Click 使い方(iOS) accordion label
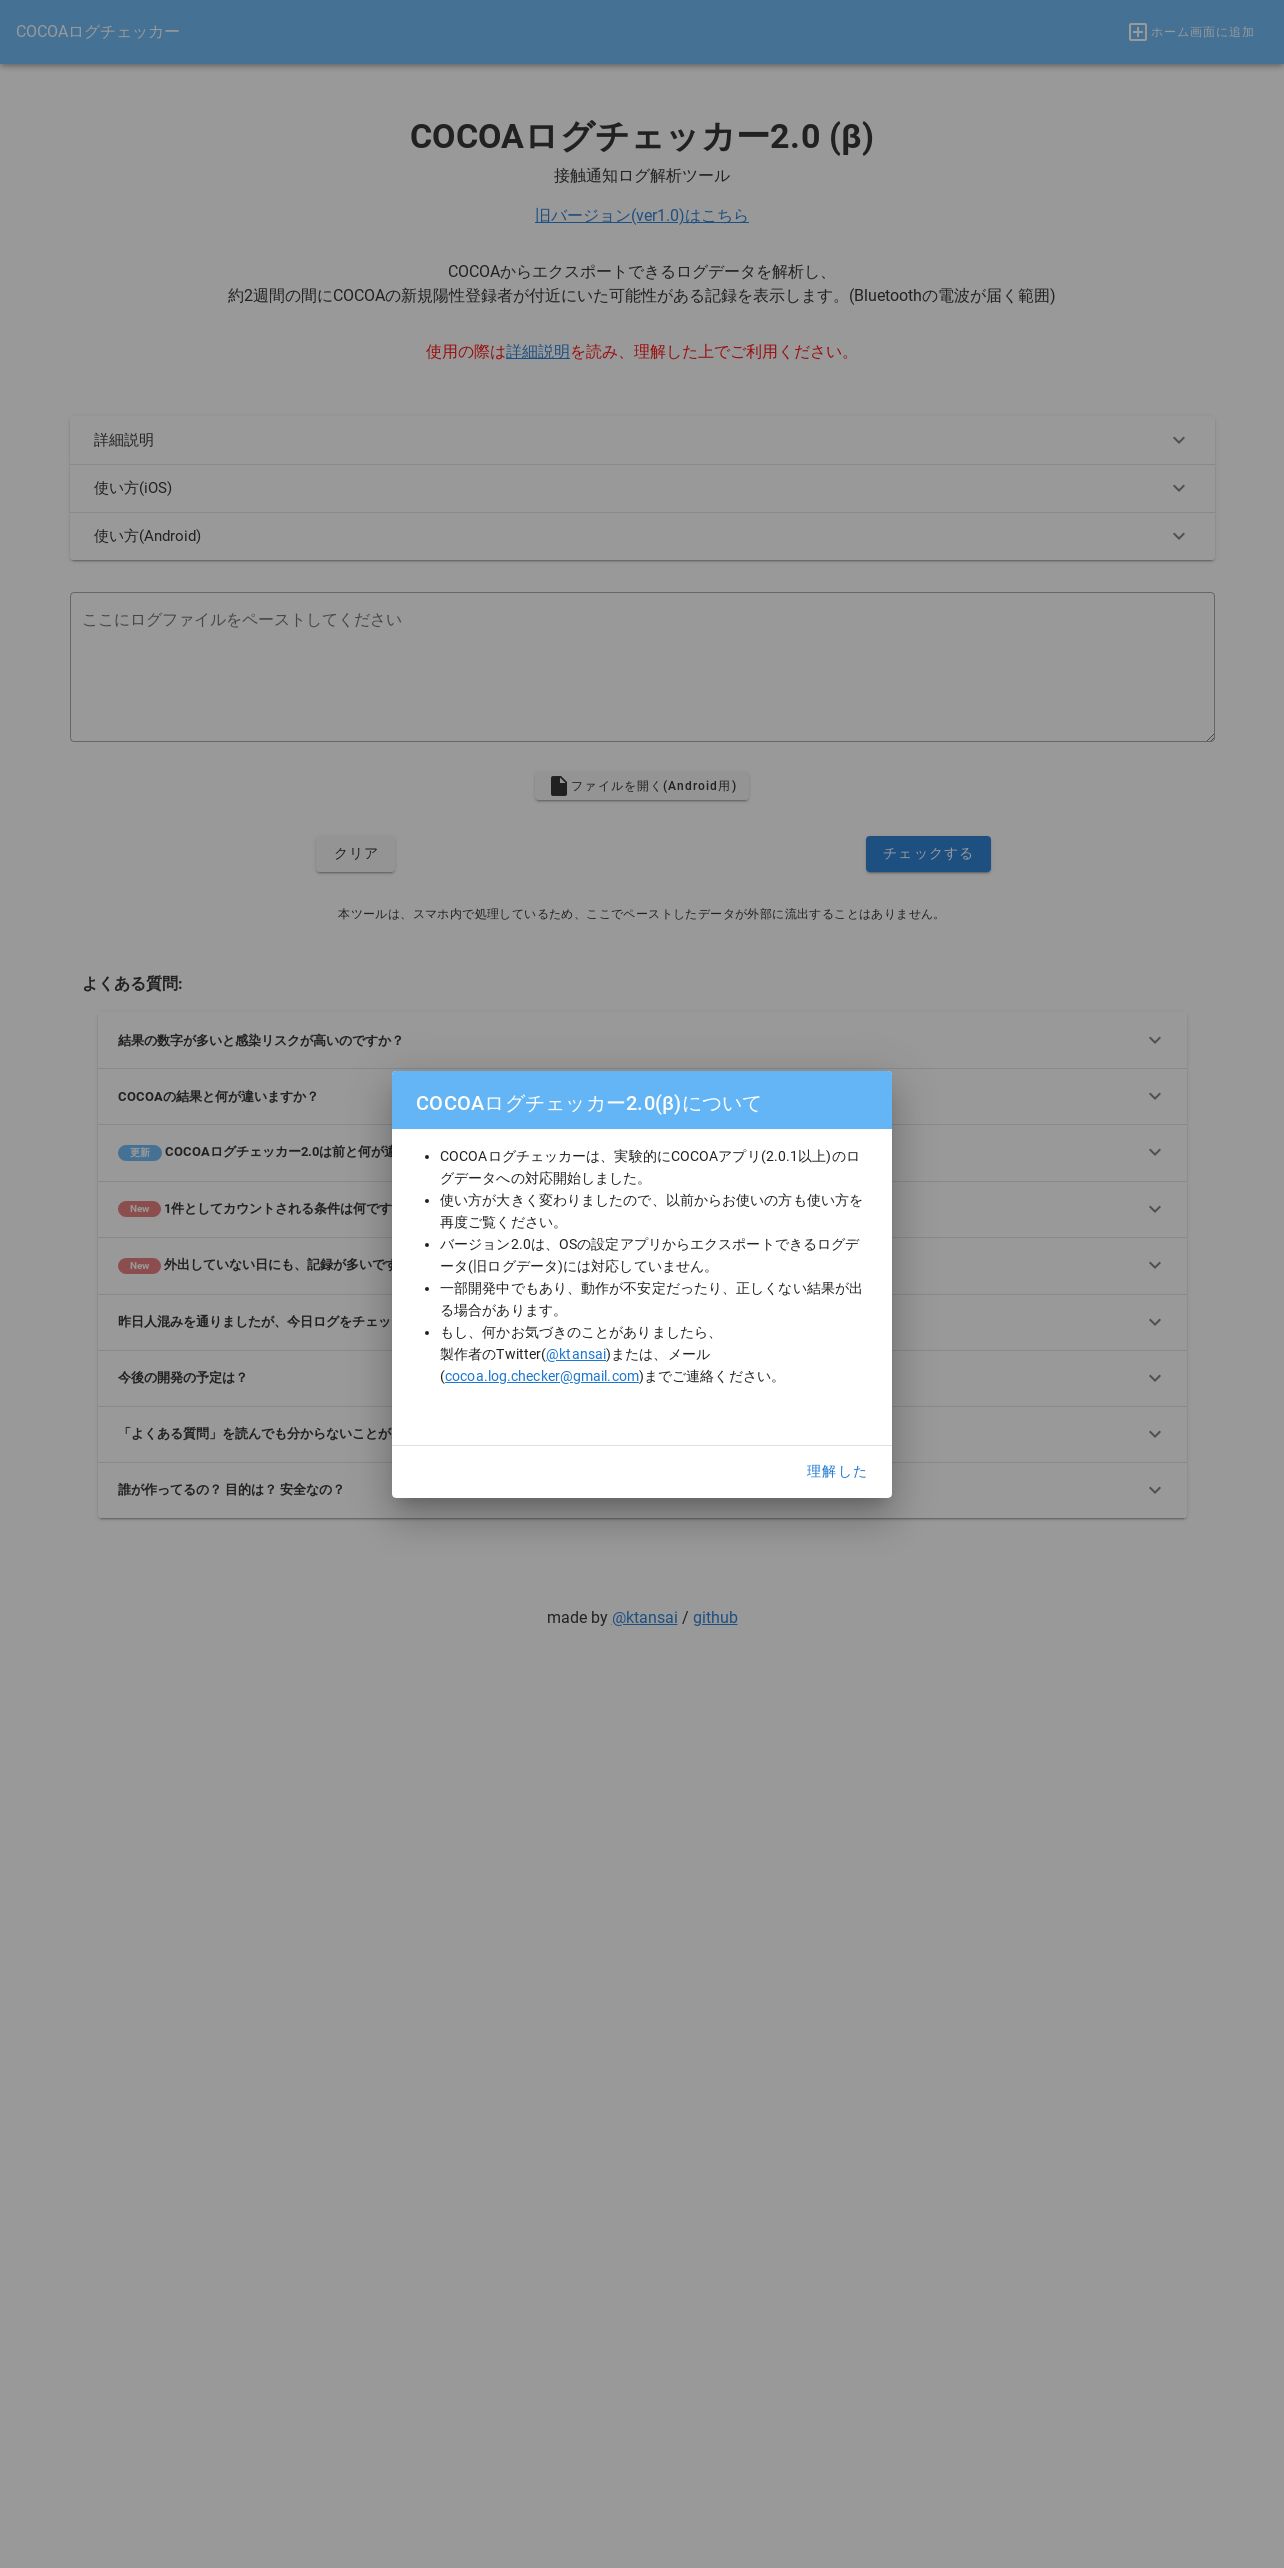The width and height of the screenshot is (1284, 2568). [x=133, y=488]
